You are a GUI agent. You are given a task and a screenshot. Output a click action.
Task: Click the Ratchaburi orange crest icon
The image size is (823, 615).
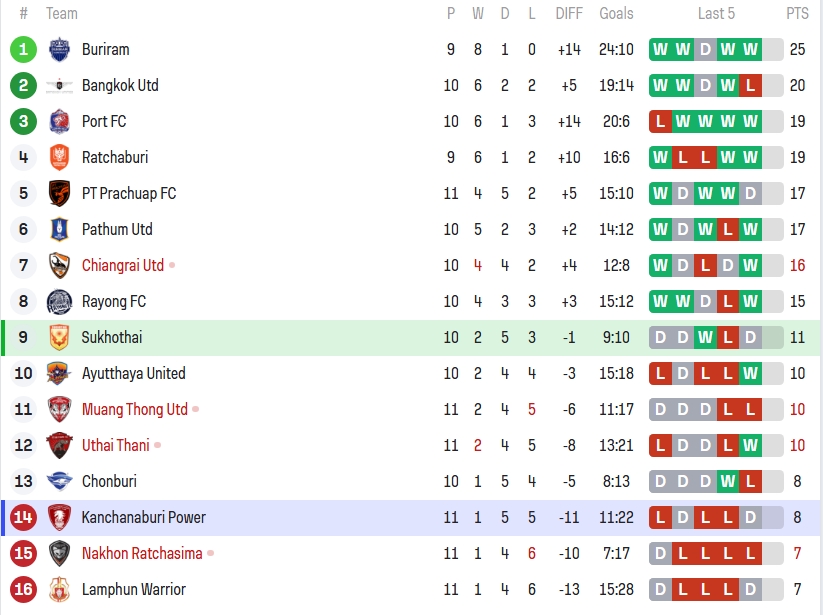(59, 157)
